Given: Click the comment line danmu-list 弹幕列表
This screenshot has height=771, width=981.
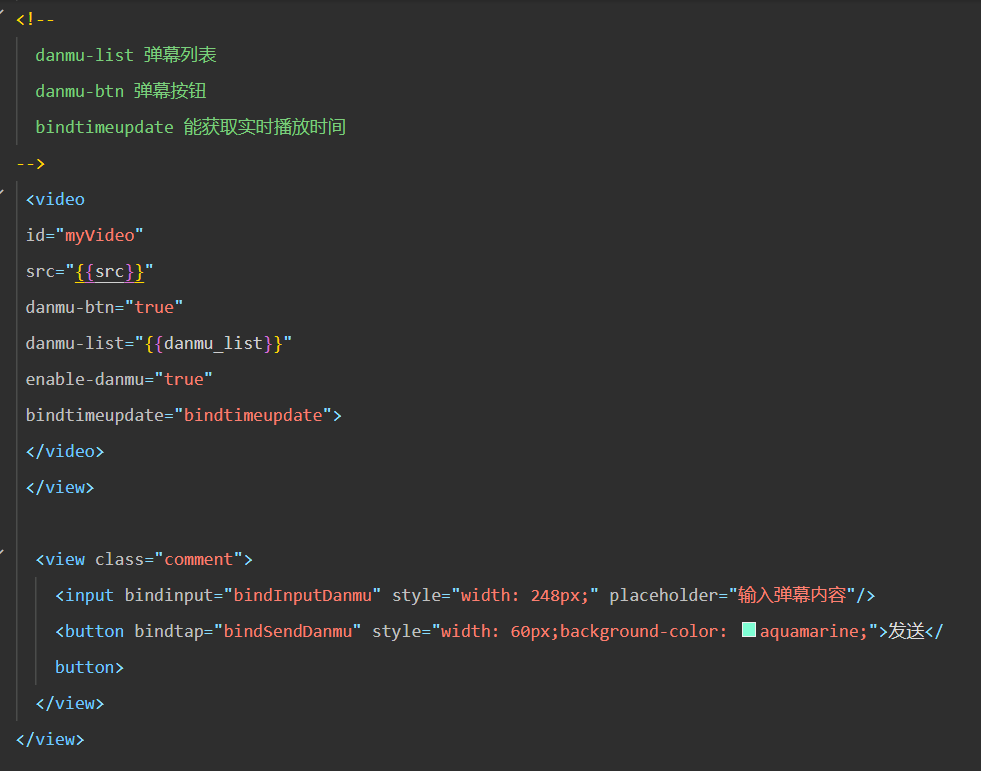Looking at the screenshot, I should click(126, 55).
